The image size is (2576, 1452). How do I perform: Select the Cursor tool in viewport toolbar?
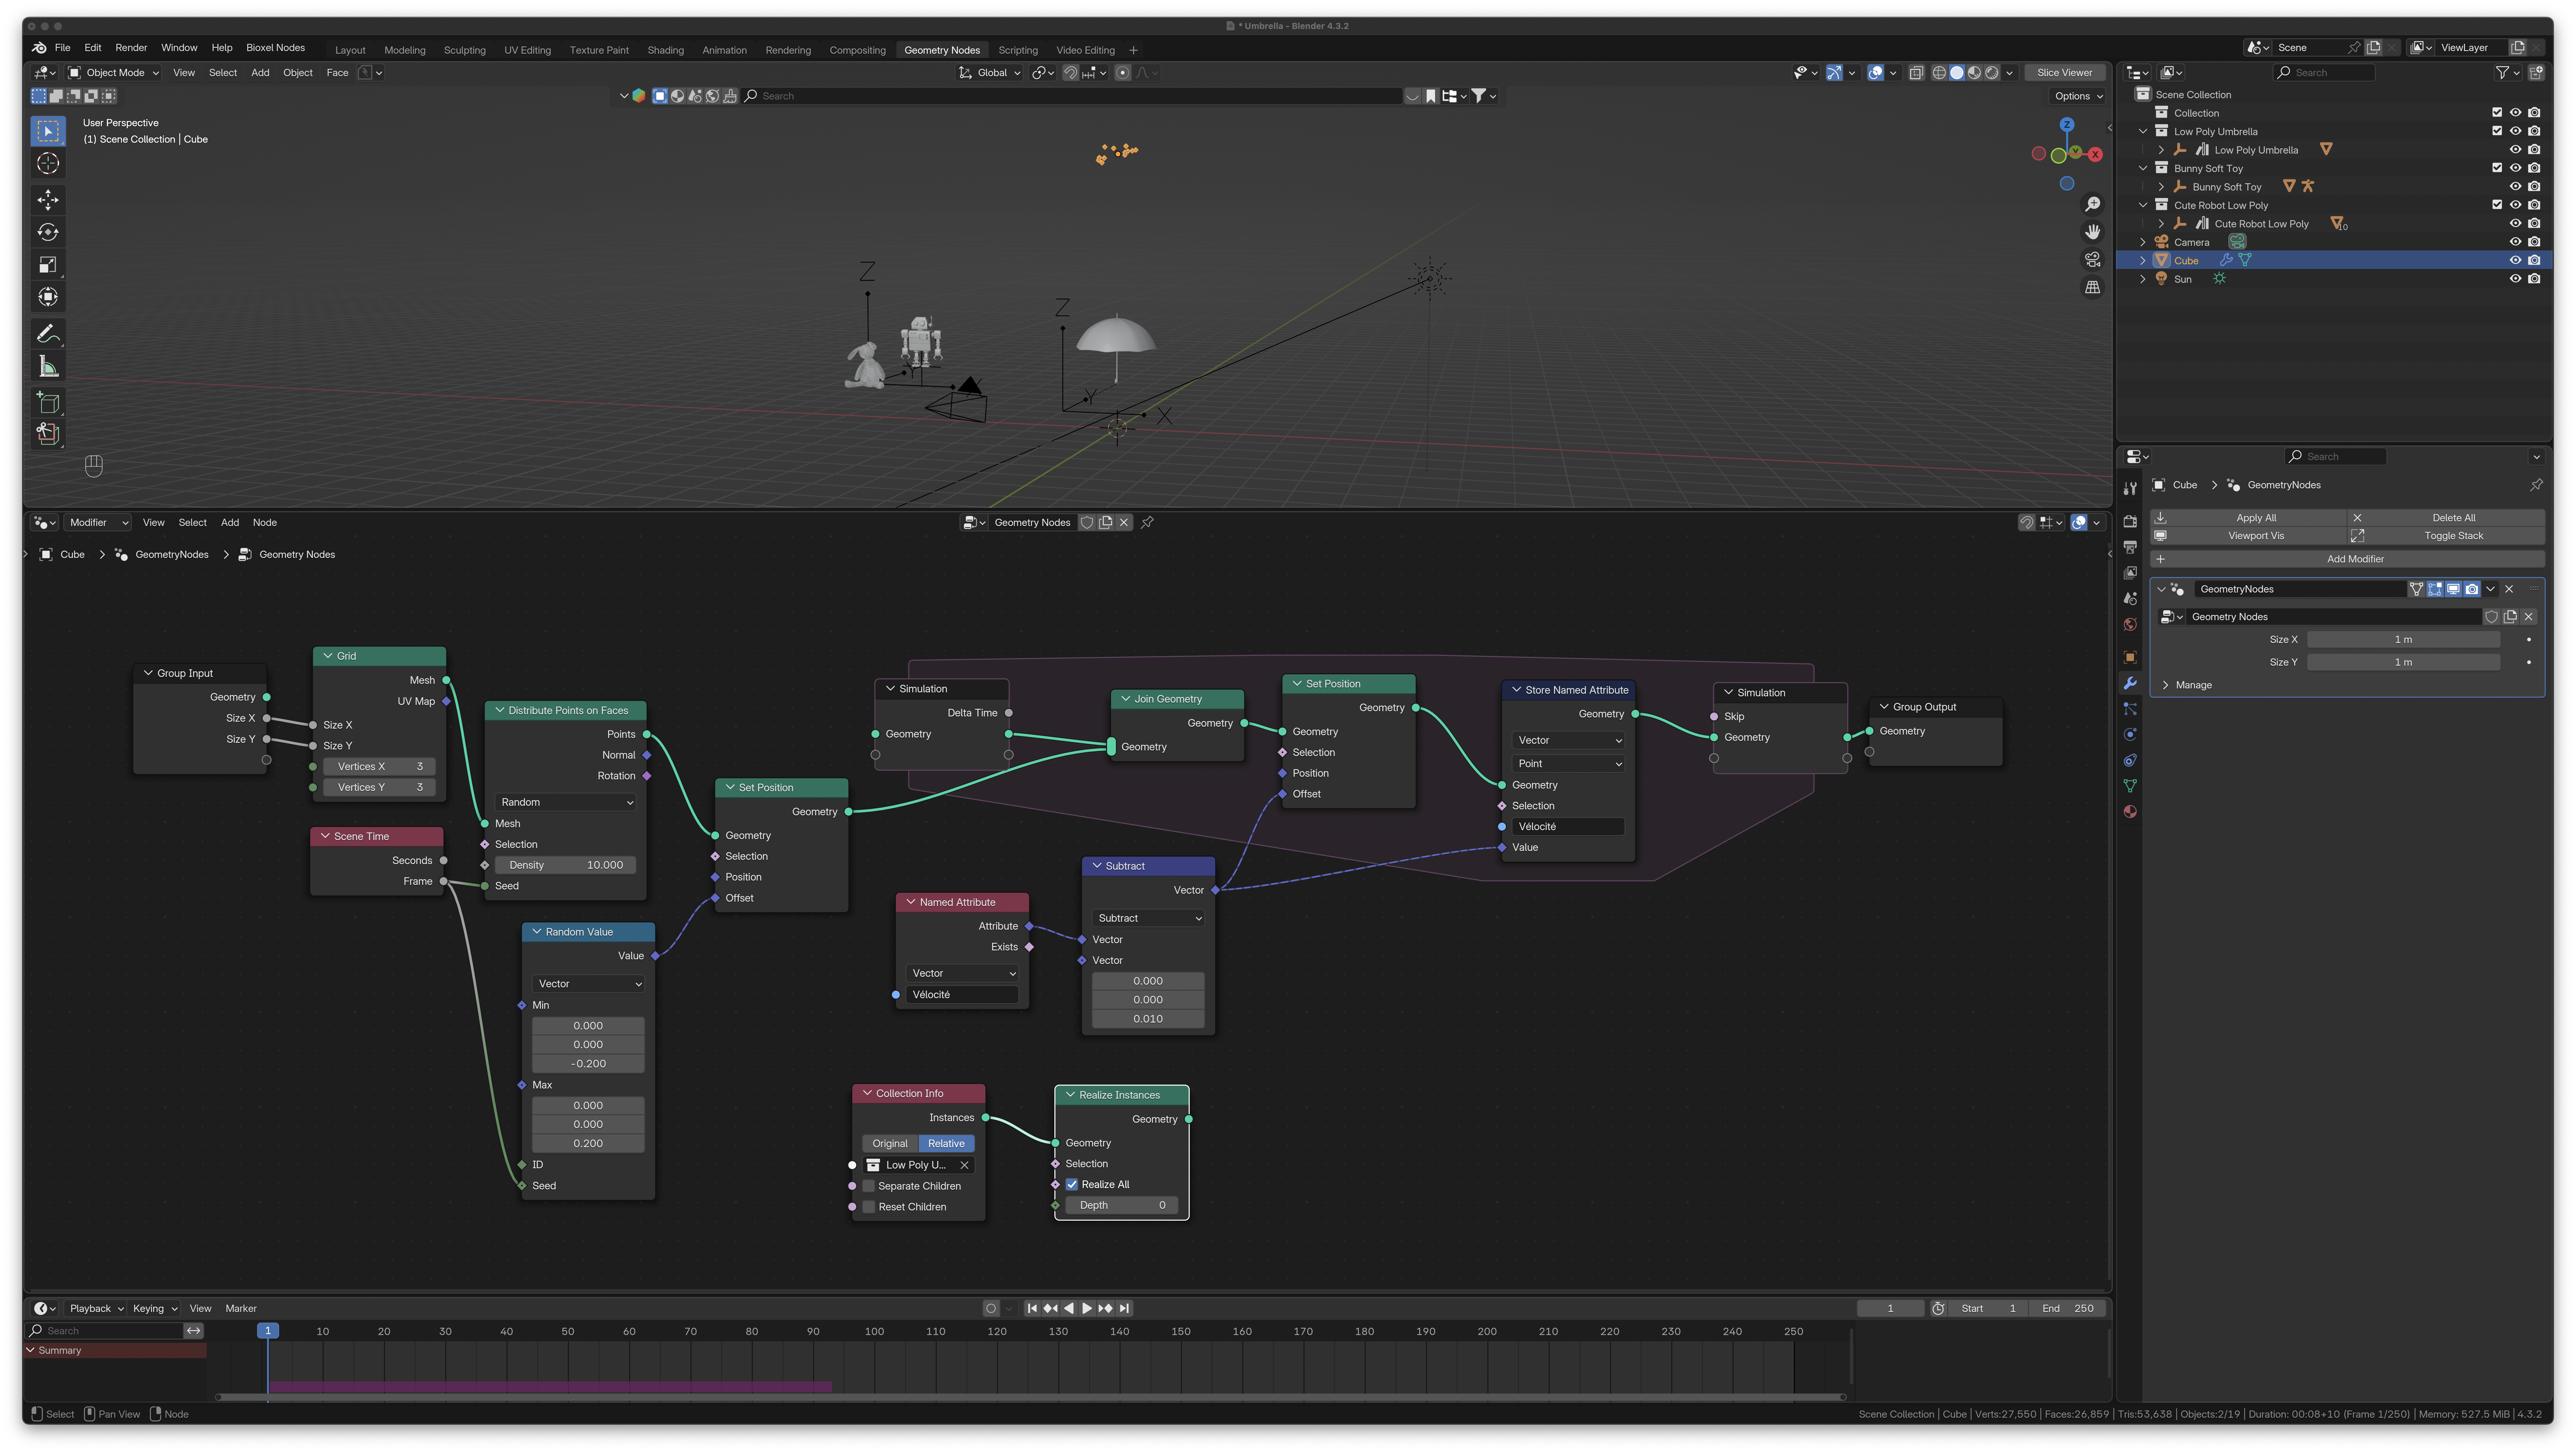[48, 163]
